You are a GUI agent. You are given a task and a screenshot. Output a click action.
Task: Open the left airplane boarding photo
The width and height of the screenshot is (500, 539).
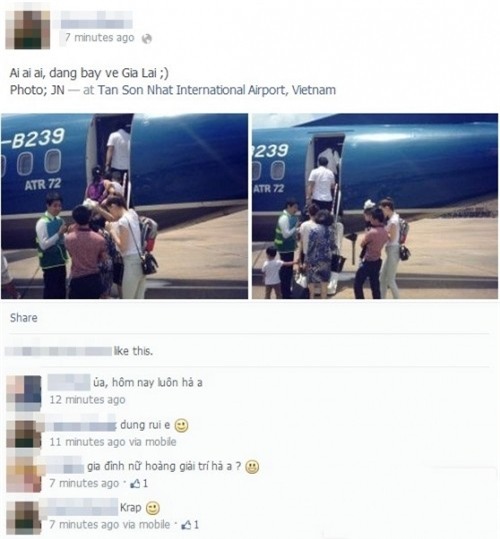[x=124, y=206]
